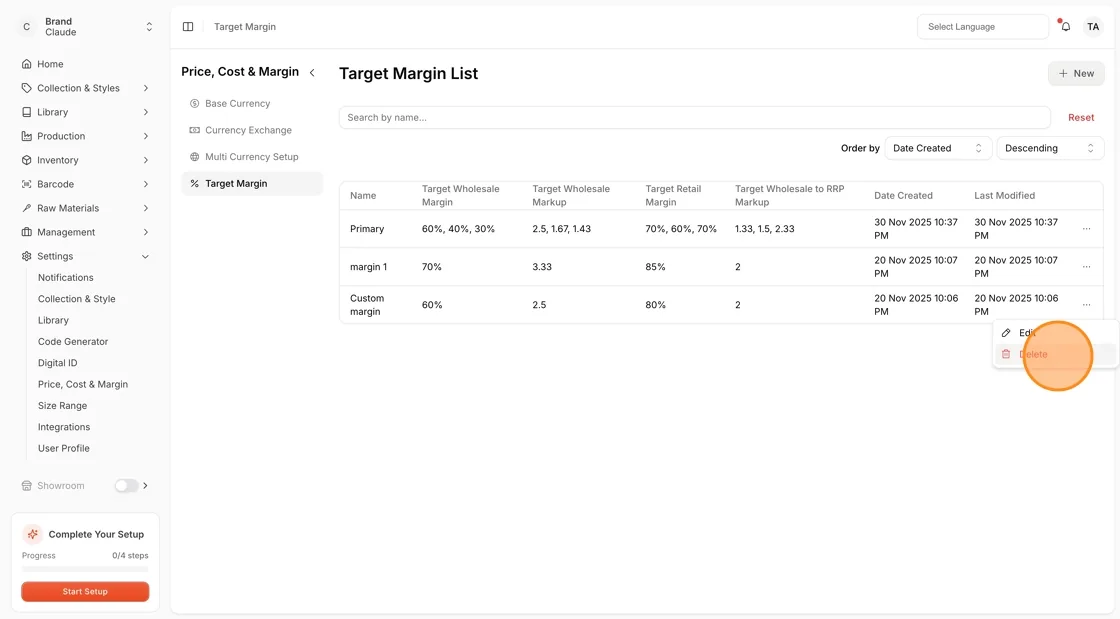Click the Complete Your Setup sparkle icon
The height and width of the screenshot is (619, 1120).
pyautogui.click(x=32, y=534)
